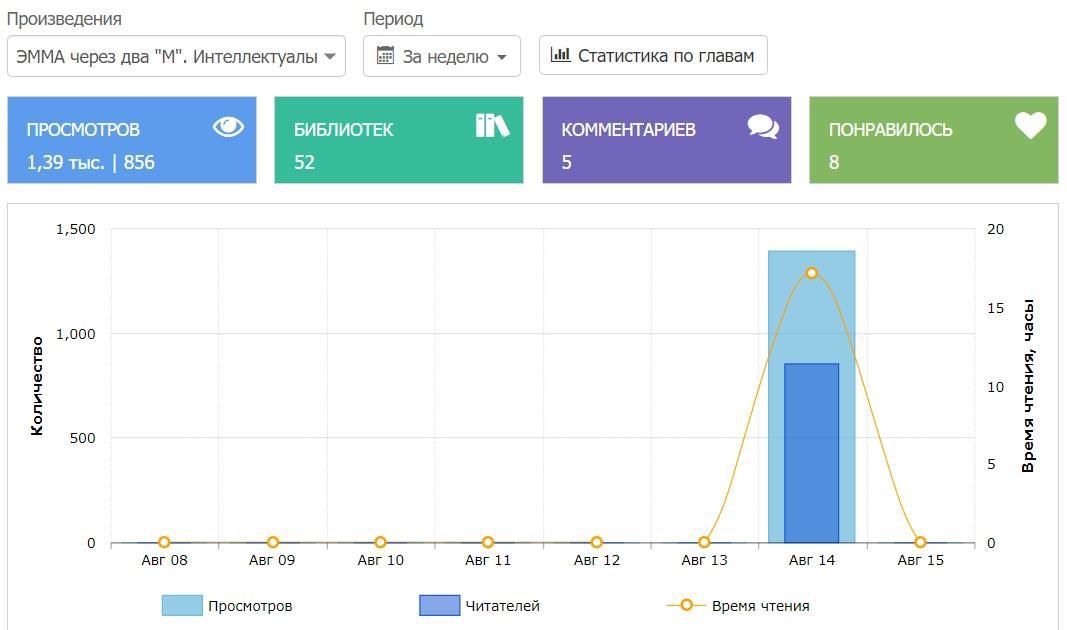1067x630 pixels.
Task: Open the Комментариев summary card
Action: coord(666,140)
